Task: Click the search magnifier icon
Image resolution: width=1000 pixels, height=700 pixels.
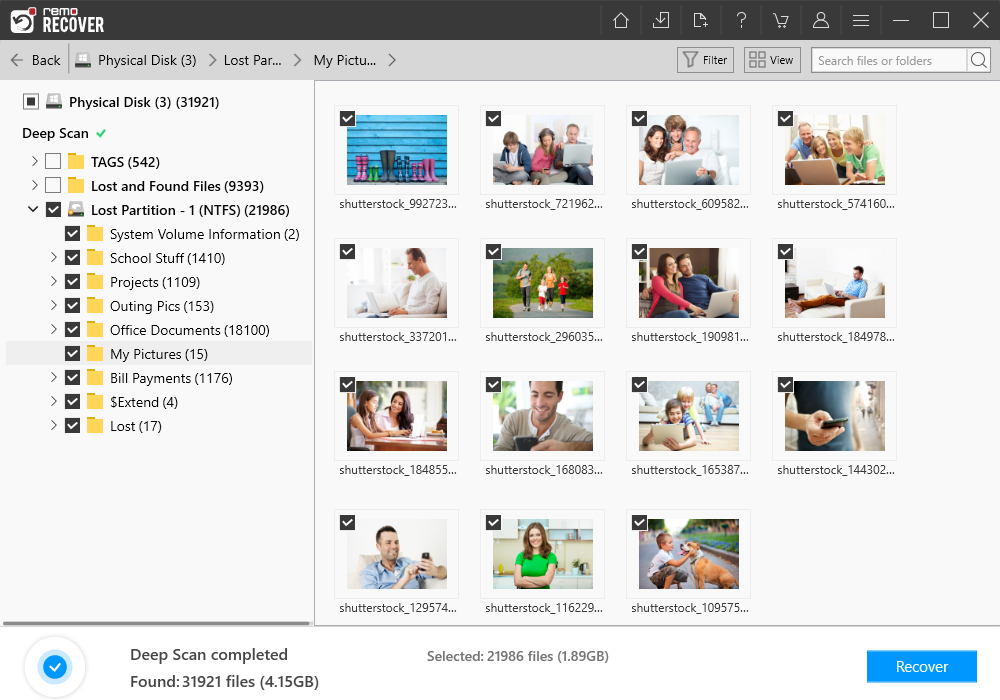Action: (979, 60)
